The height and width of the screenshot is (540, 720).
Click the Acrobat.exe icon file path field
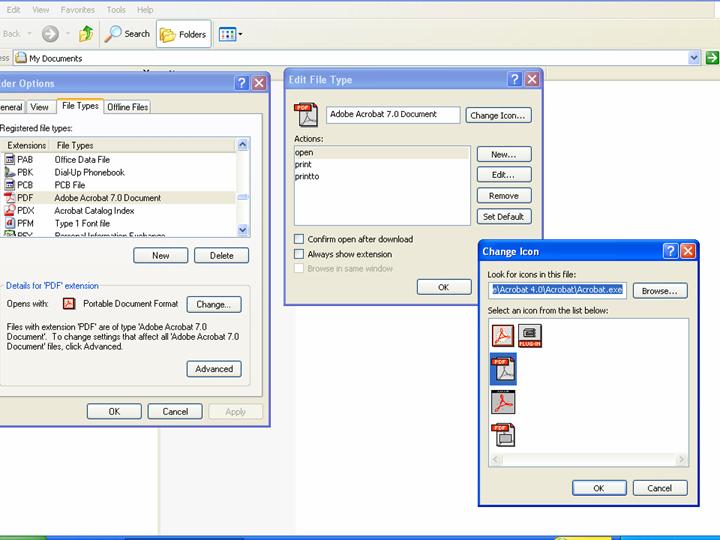[x=557, y=290]
